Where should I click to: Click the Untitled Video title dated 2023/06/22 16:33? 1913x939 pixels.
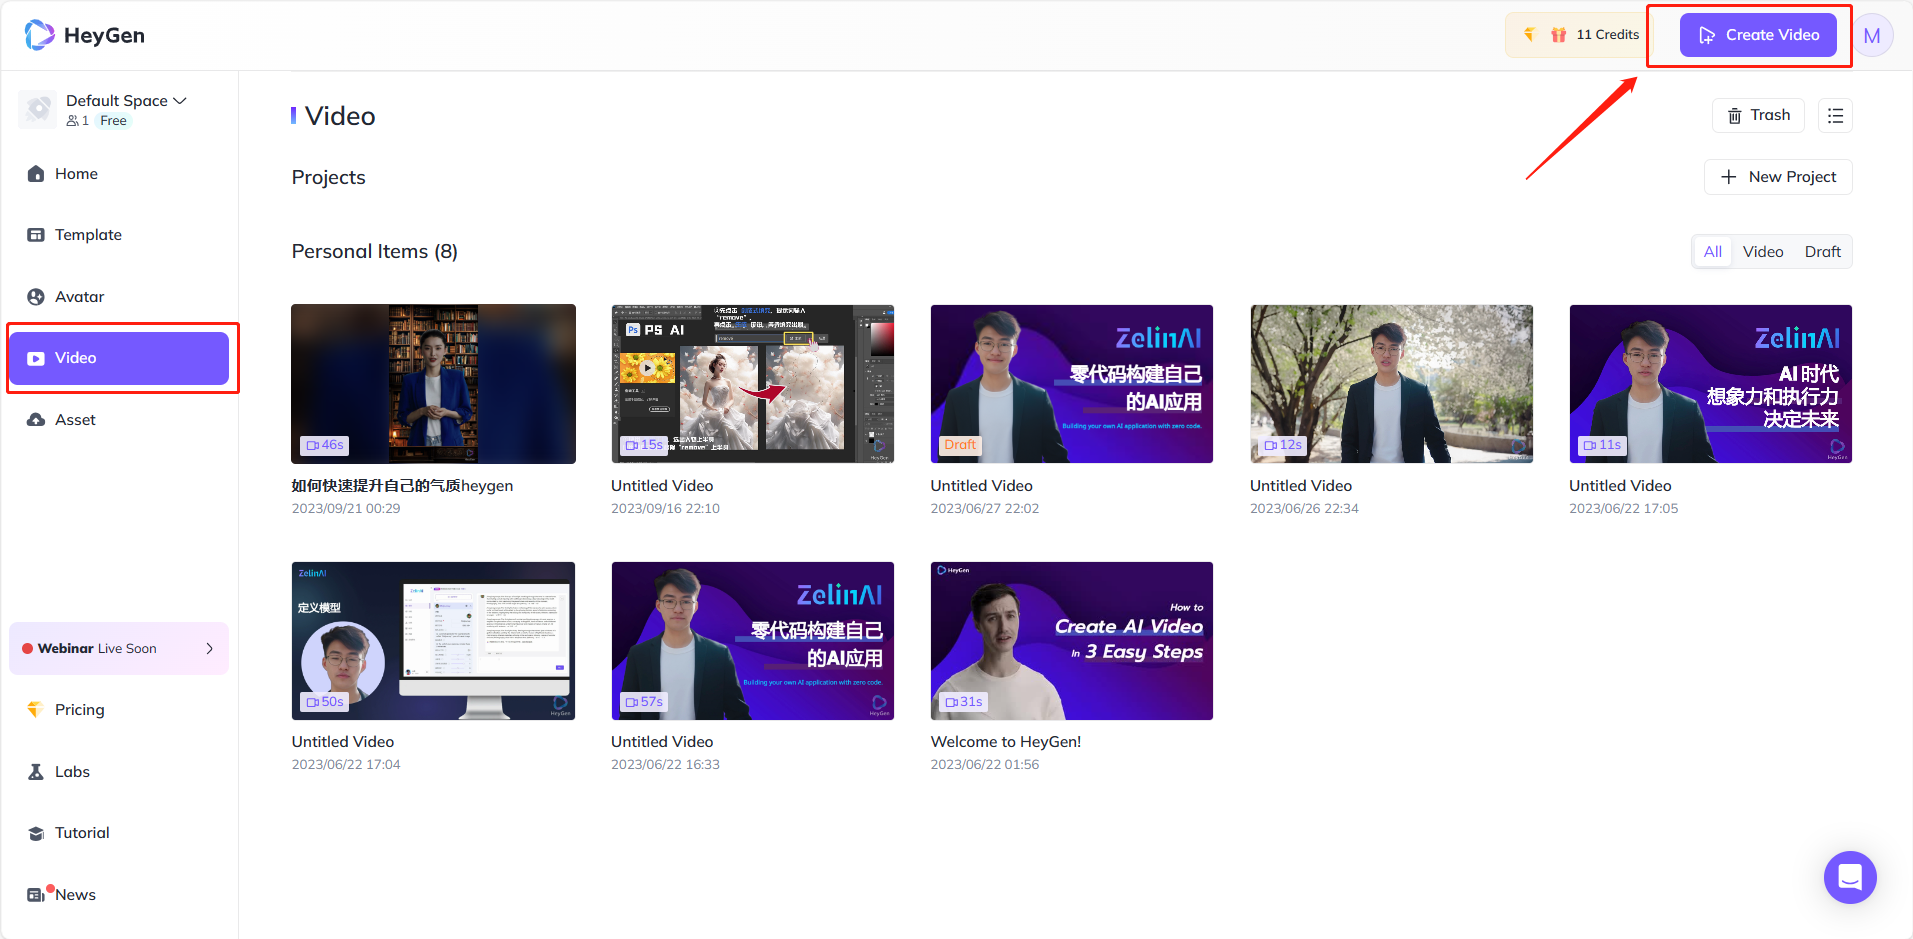coord(662,742)
